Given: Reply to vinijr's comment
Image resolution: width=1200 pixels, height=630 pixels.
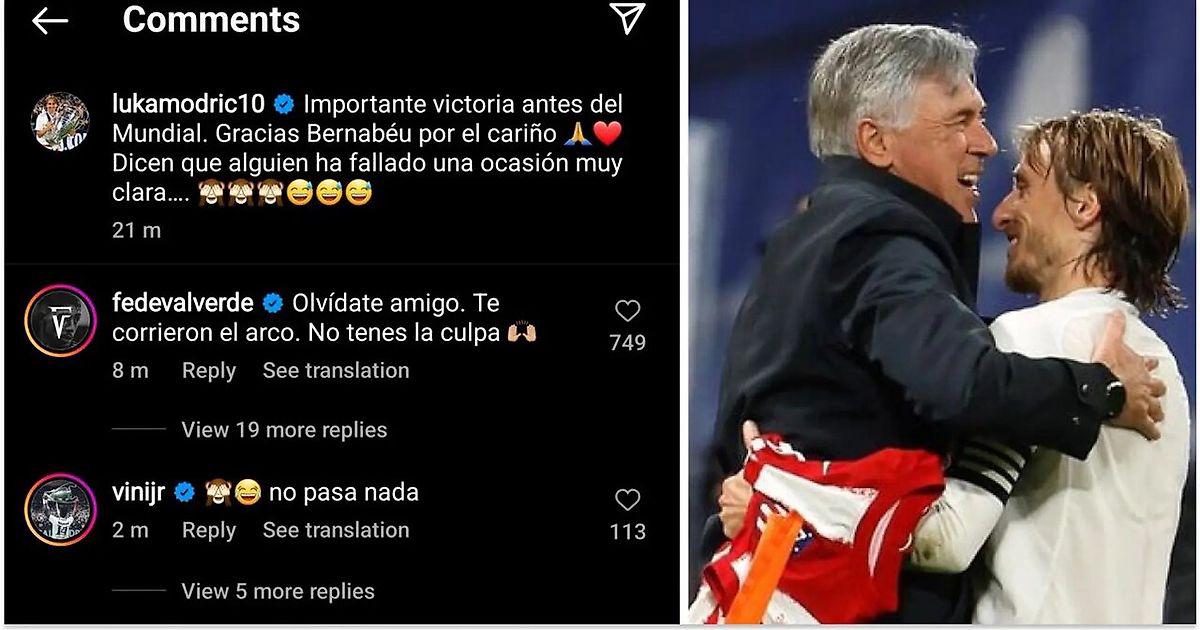Looking at the screenshot, I should (209, 530).
